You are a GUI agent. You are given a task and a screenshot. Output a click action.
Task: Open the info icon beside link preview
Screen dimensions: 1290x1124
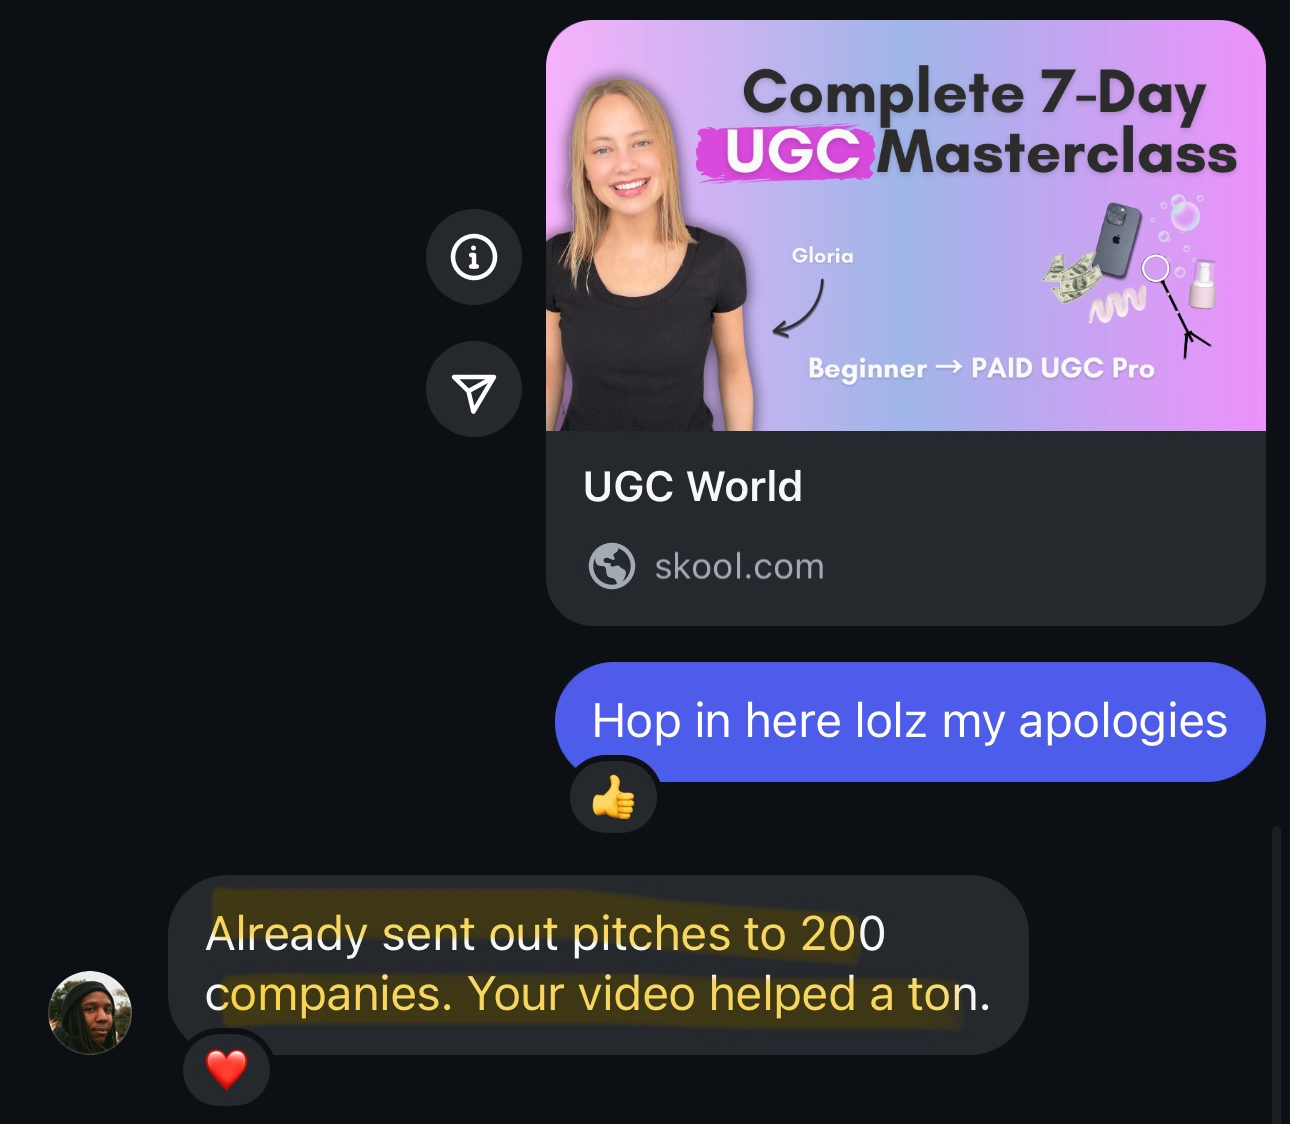click(474, 257)
